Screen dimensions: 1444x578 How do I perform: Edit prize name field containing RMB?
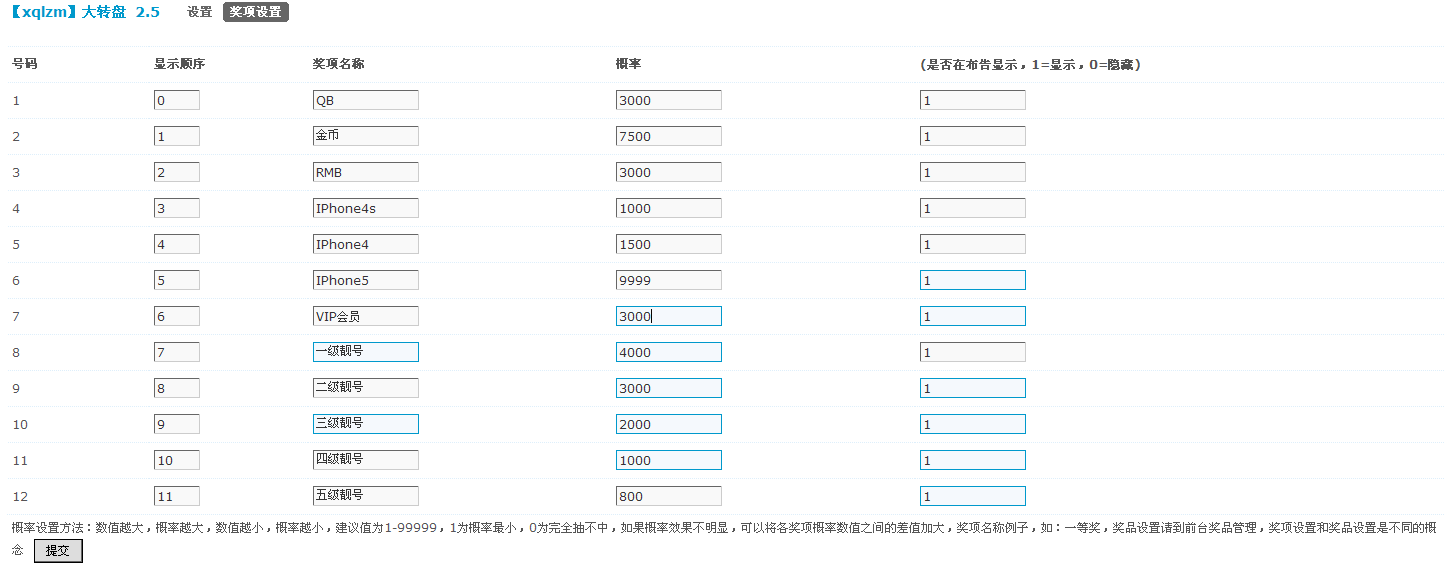pyautogui.click(x=366, y=172)
